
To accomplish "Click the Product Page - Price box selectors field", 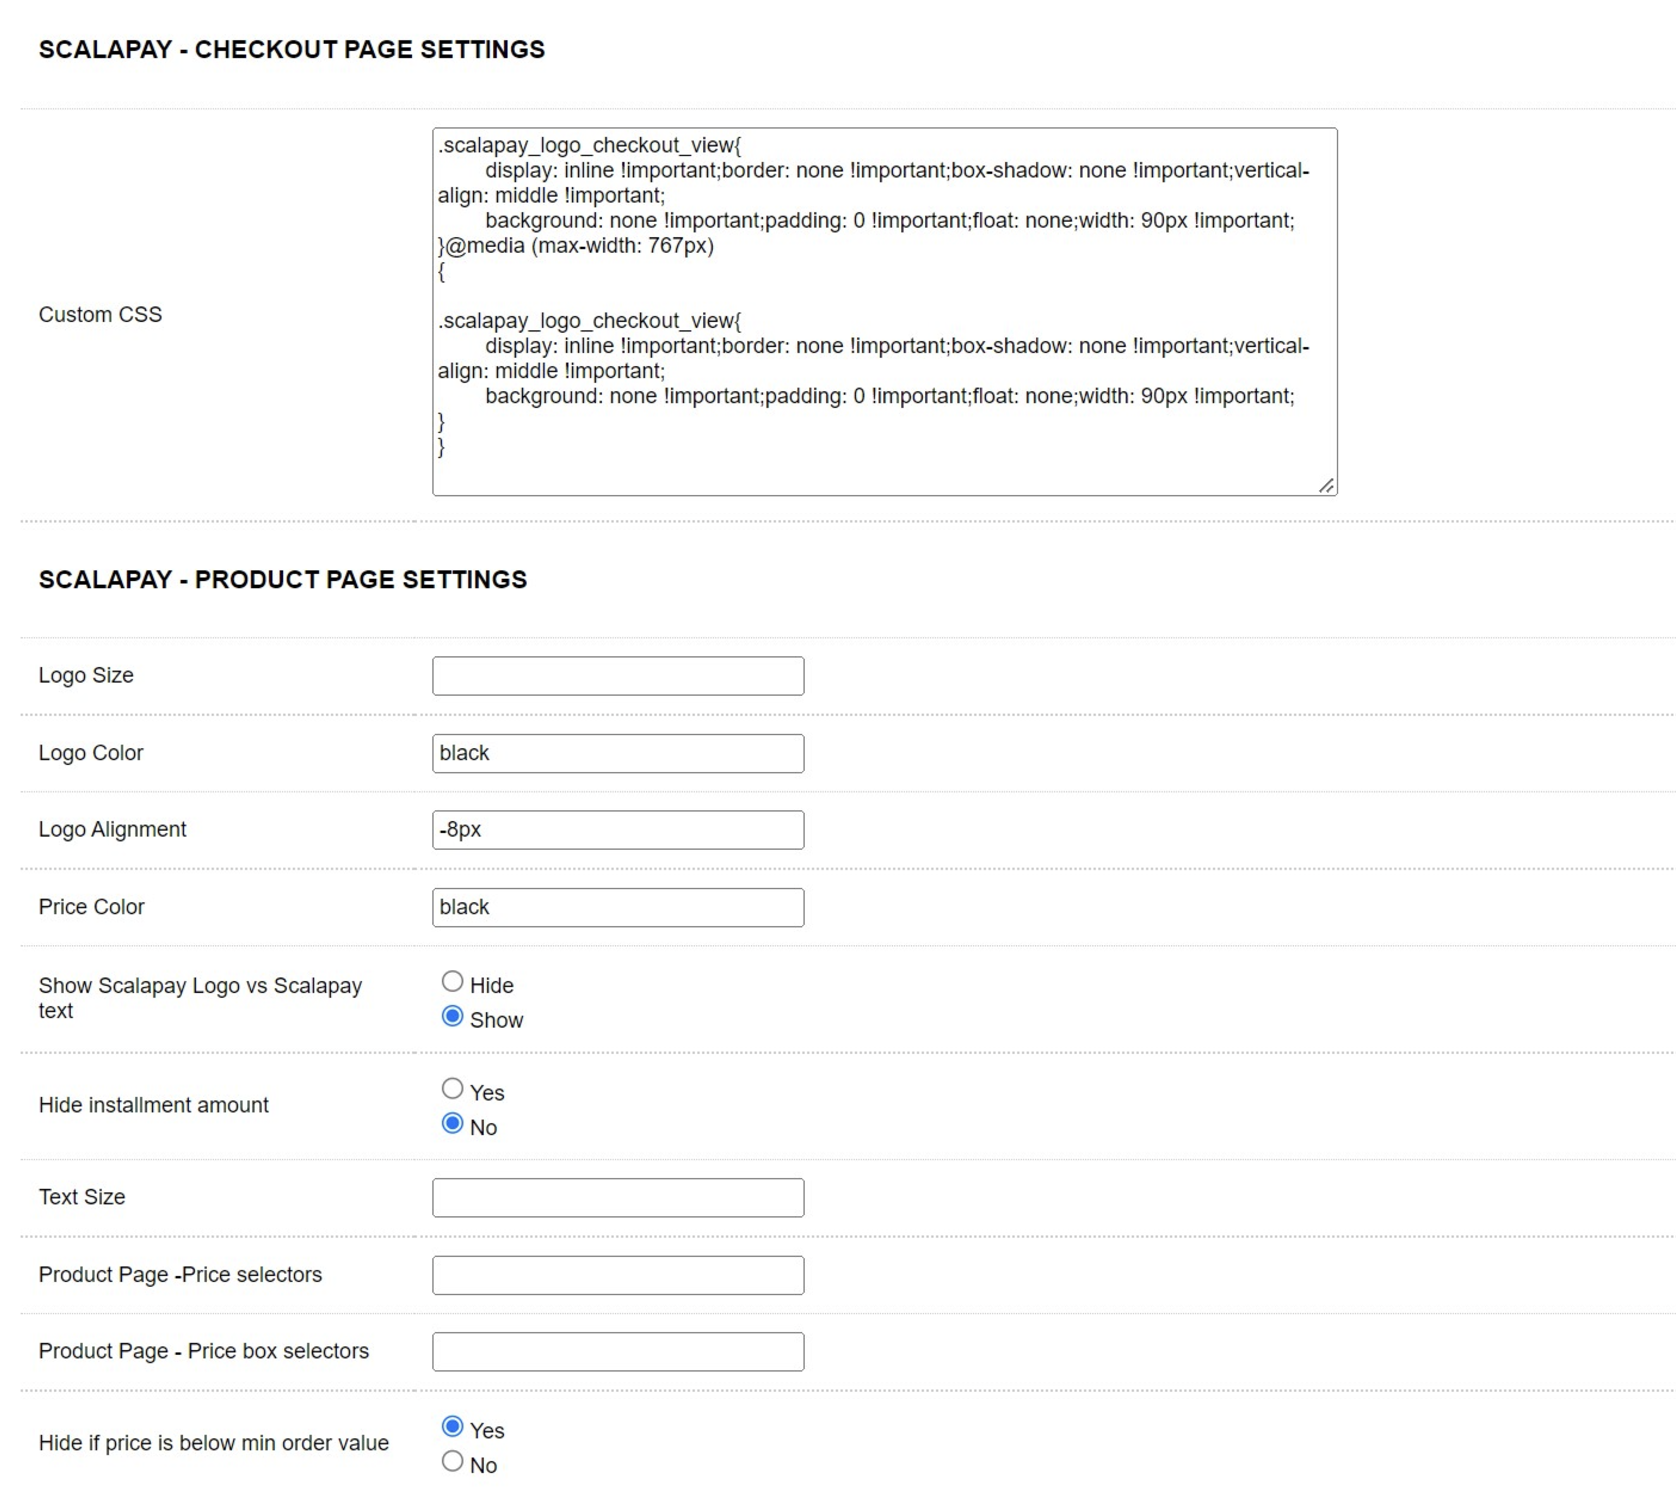I will click(618, 1352).
